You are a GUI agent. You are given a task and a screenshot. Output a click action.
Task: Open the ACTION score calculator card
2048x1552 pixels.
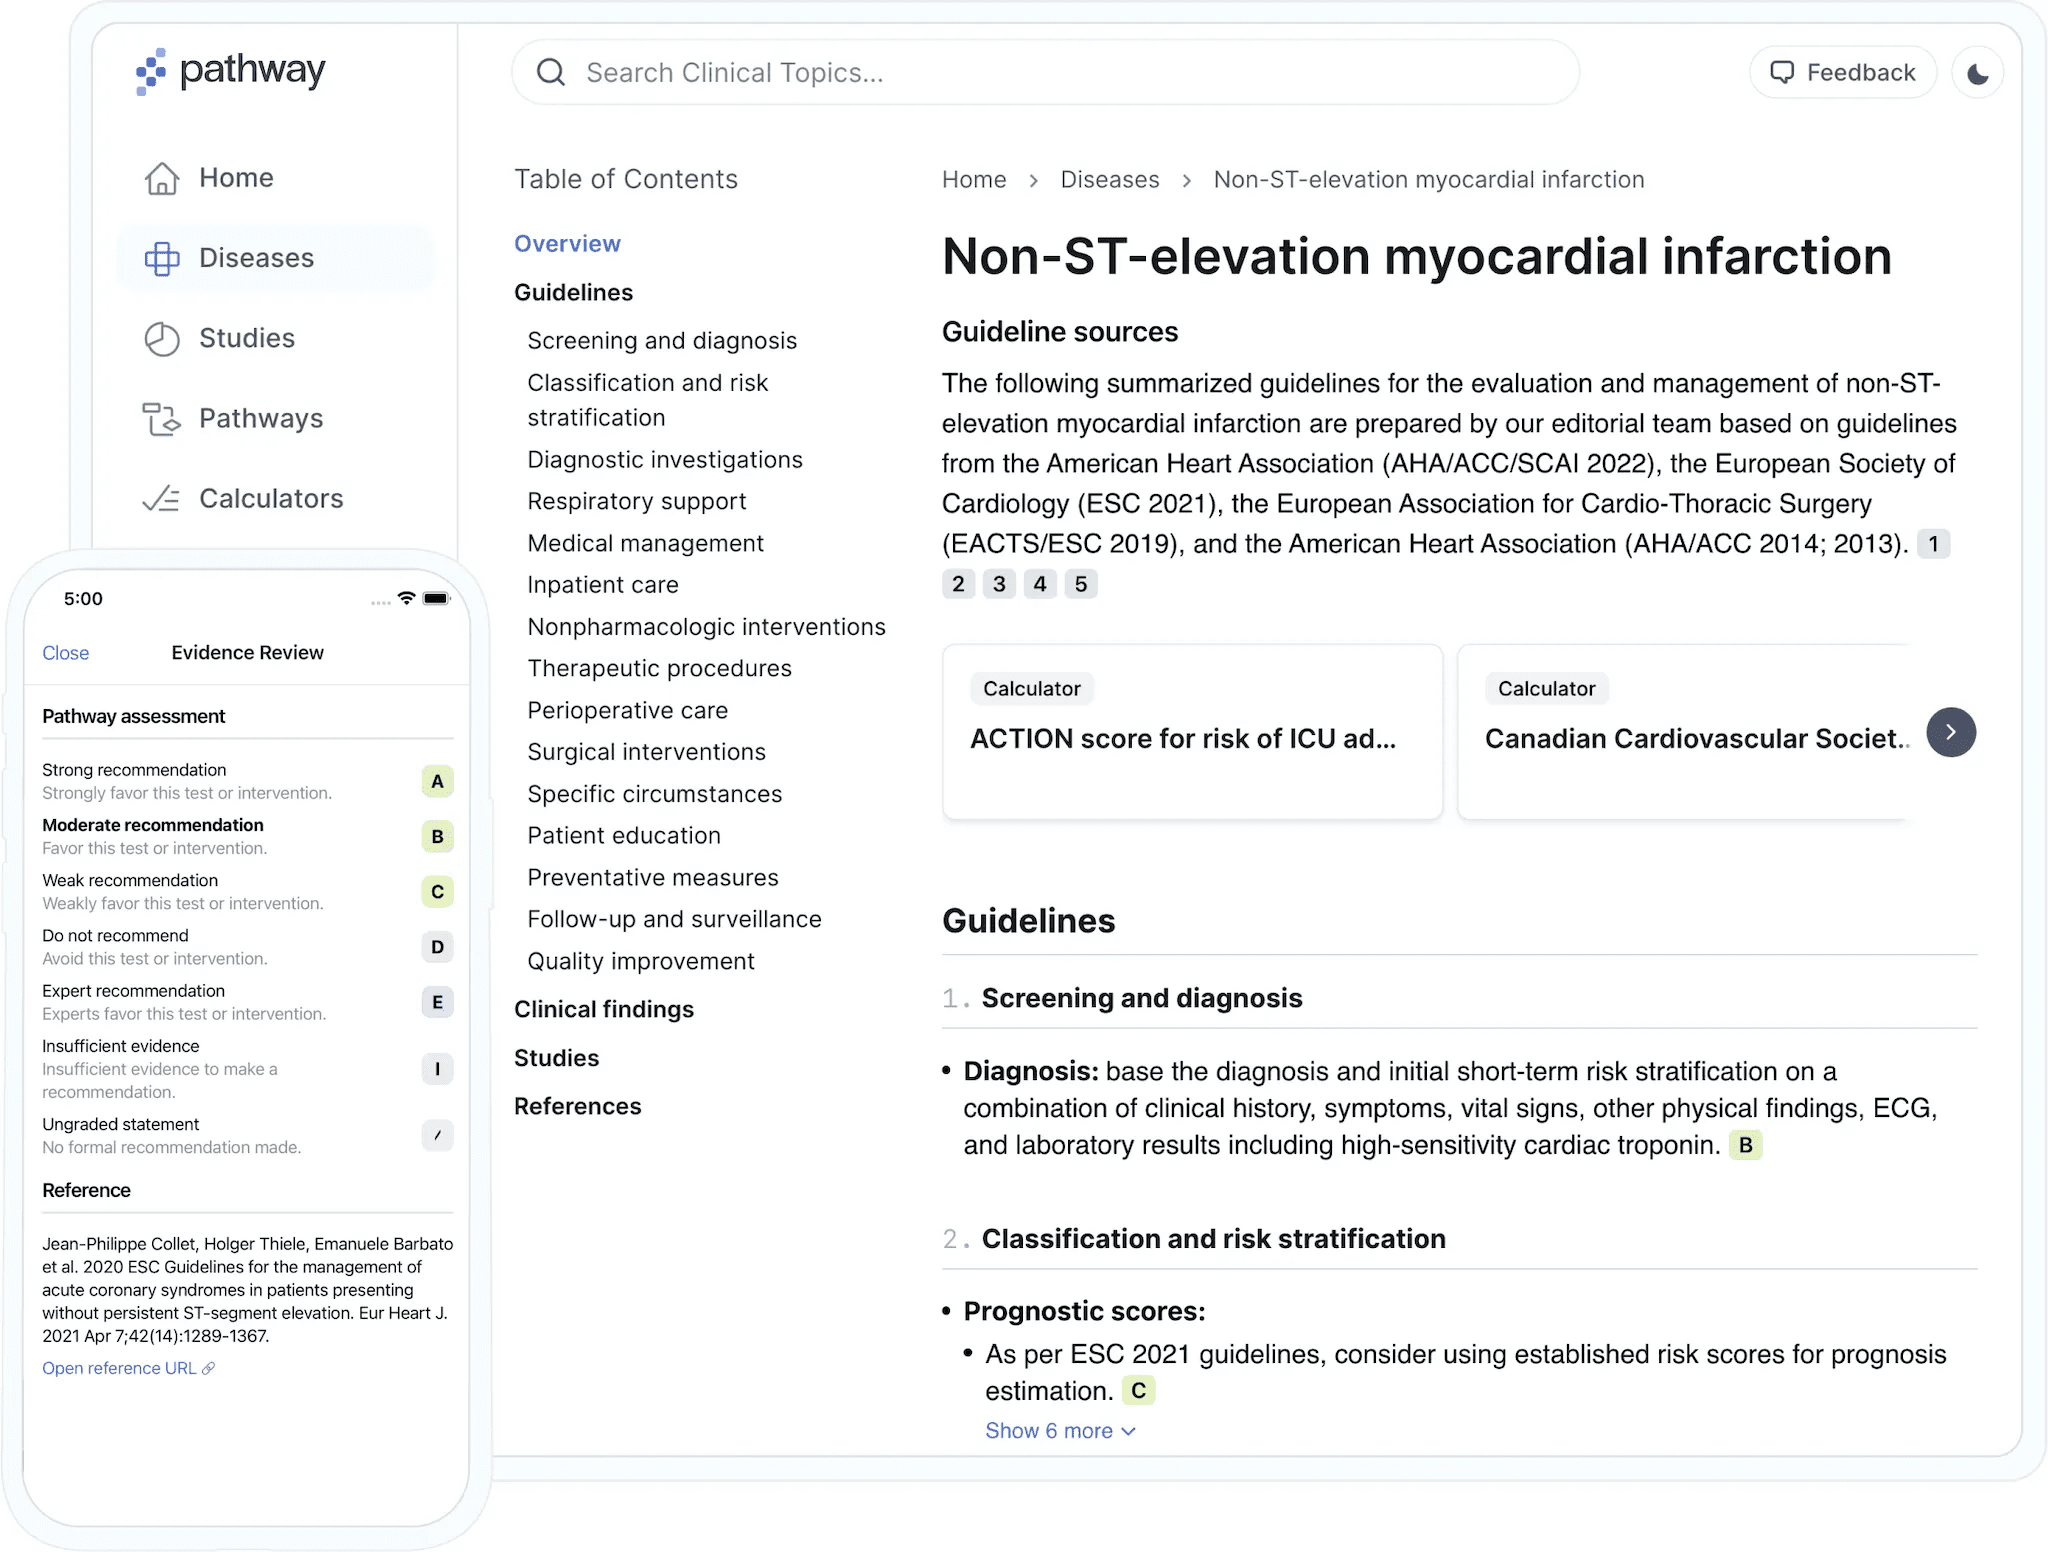pyautogui.click(x=1190, y=732)
